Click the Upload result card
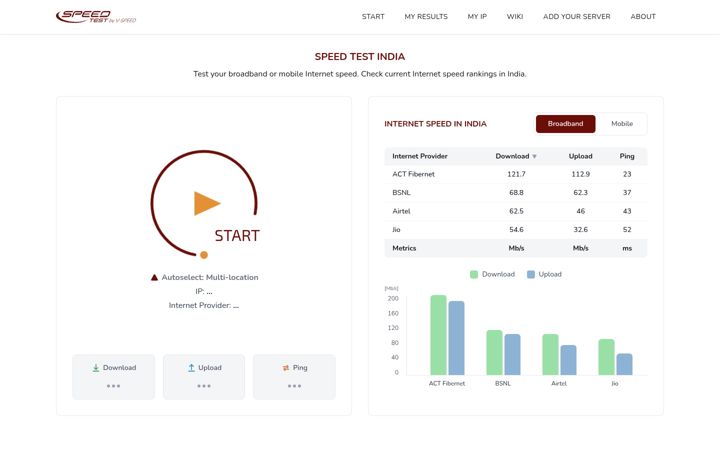 (x=204, y=377)
